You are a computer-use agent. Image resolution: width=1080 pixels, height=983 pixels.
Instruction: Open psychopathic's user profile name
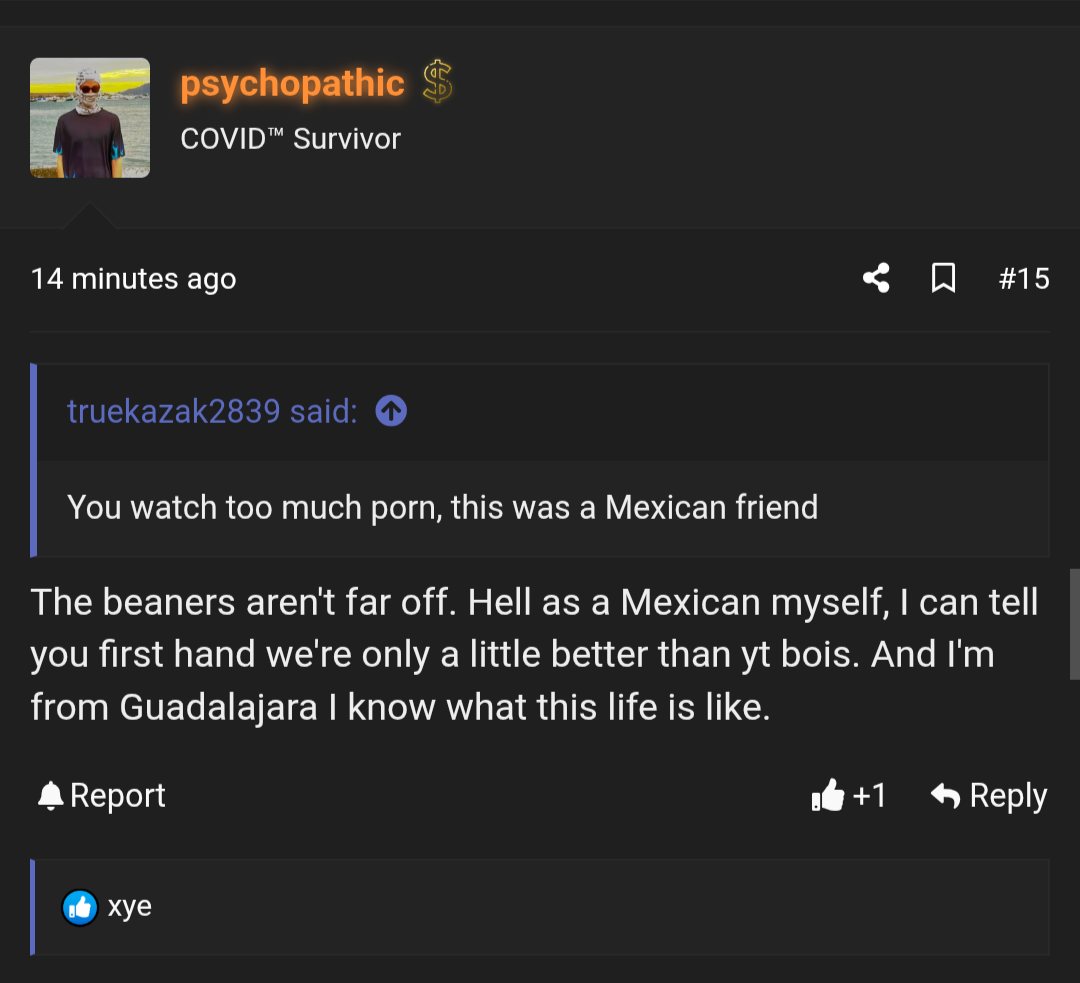point(292,84)
